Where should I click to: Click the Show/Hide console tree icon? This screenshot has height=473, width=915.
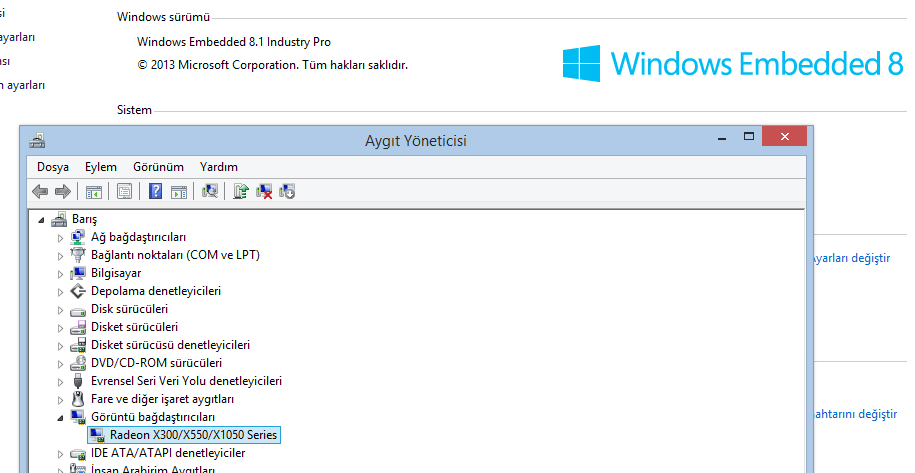[x=93, y=192]
